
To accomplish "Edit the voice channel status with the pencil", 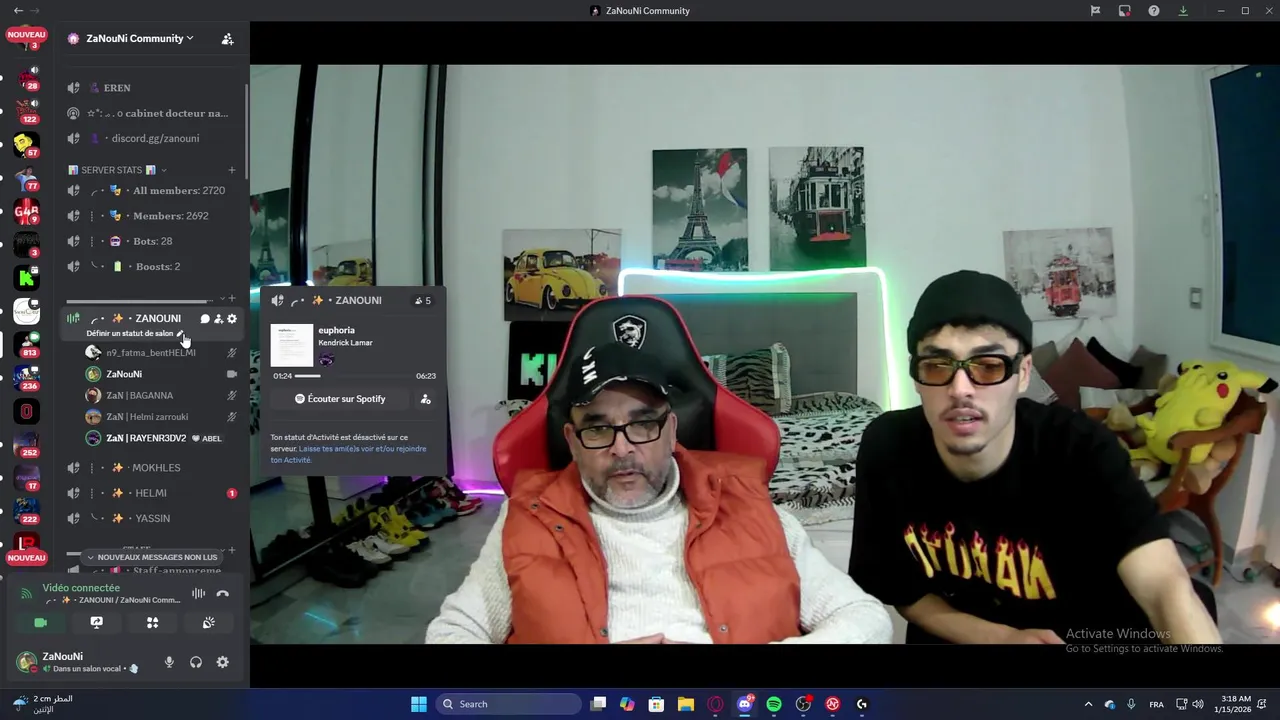I will (180, 333).
